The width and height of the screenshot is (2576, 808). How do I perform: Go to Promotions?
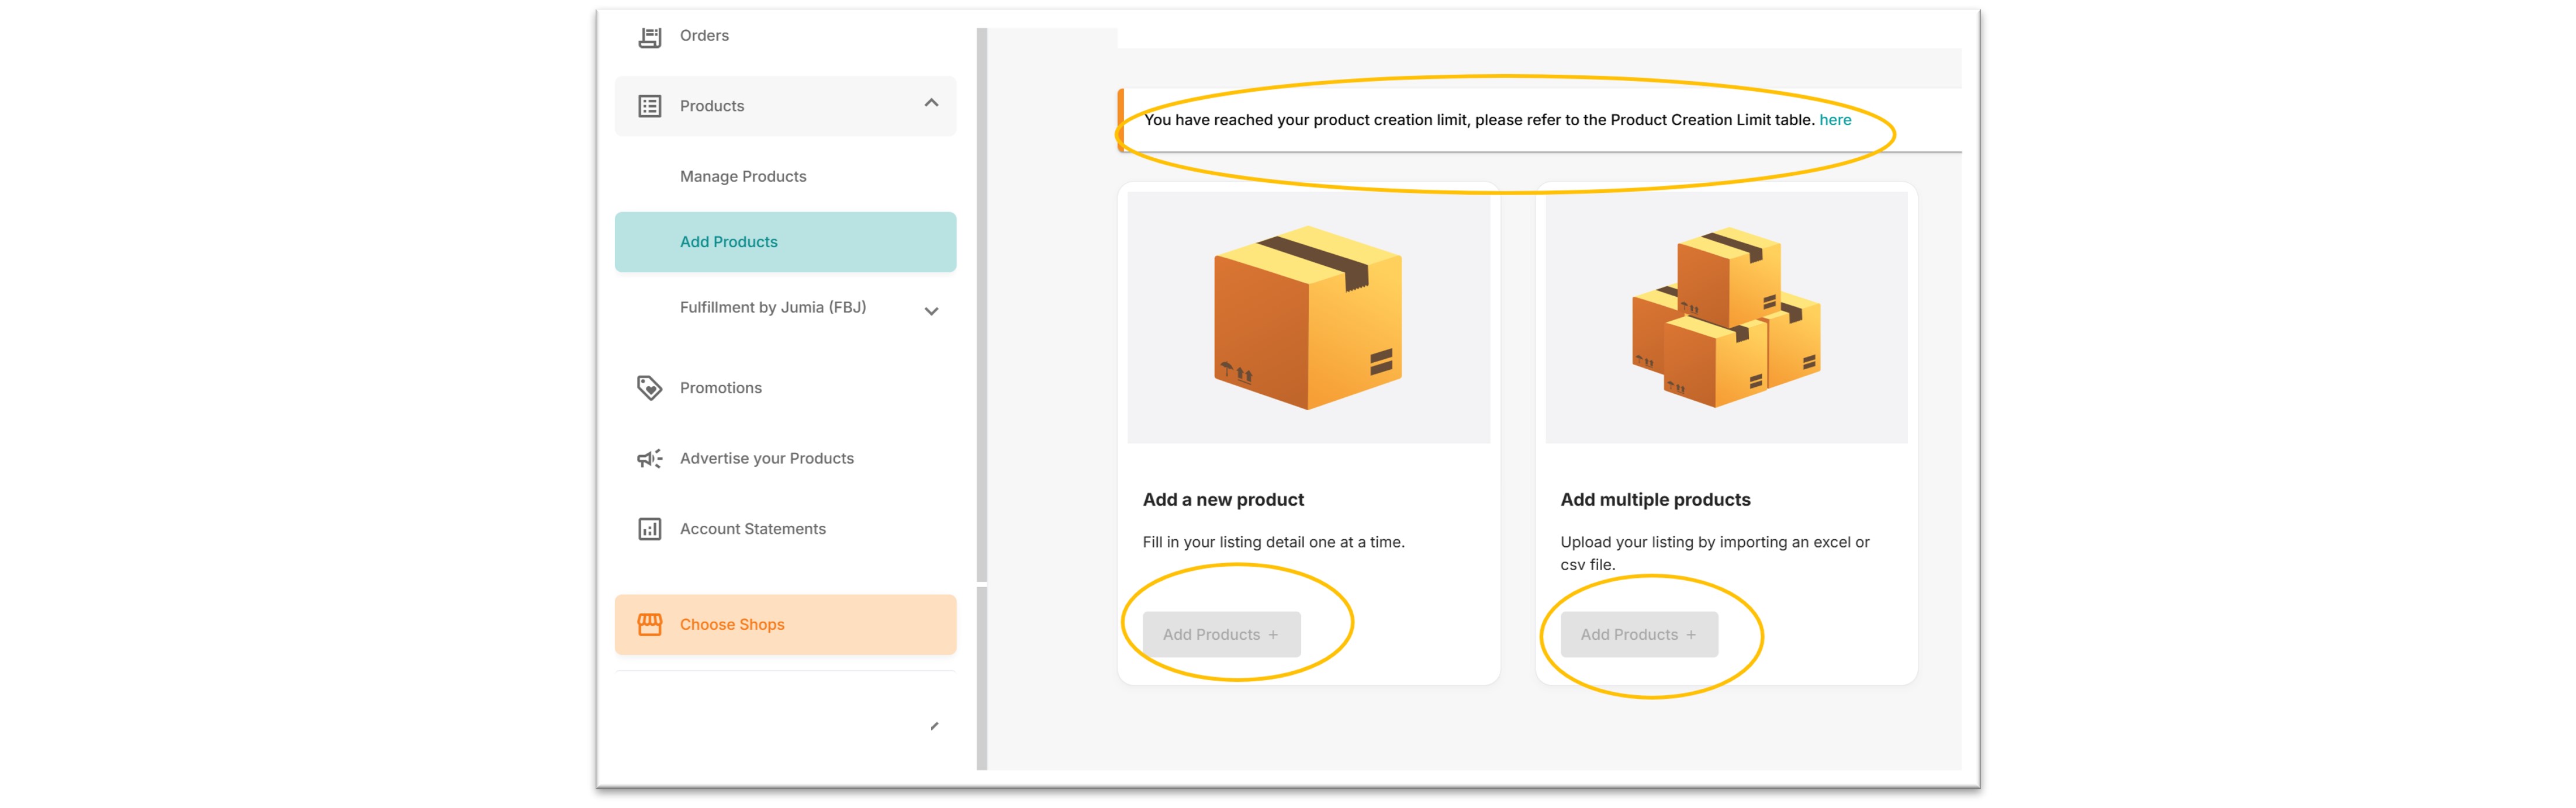pyautogui.click(x=720, y=388)
